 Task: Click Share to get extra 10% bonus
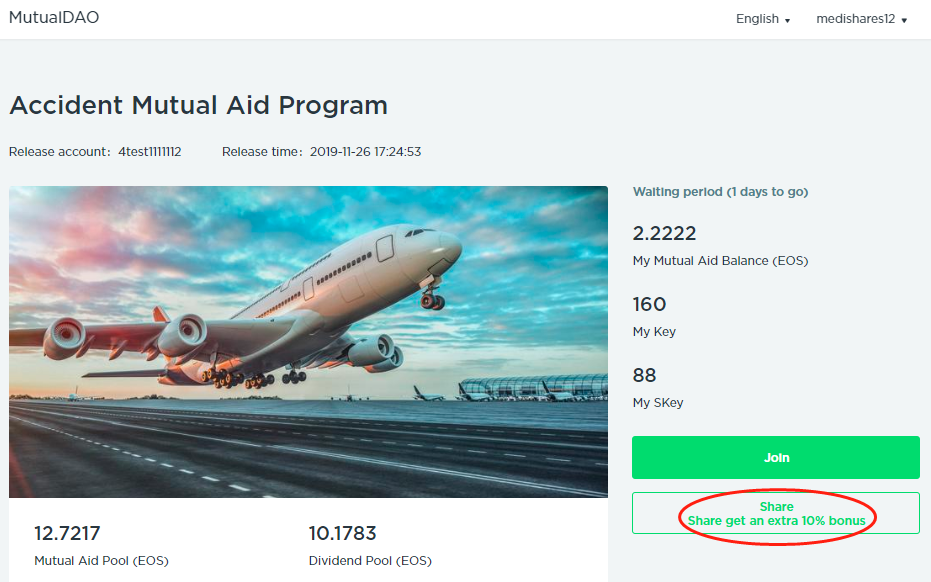pos(776,513)
